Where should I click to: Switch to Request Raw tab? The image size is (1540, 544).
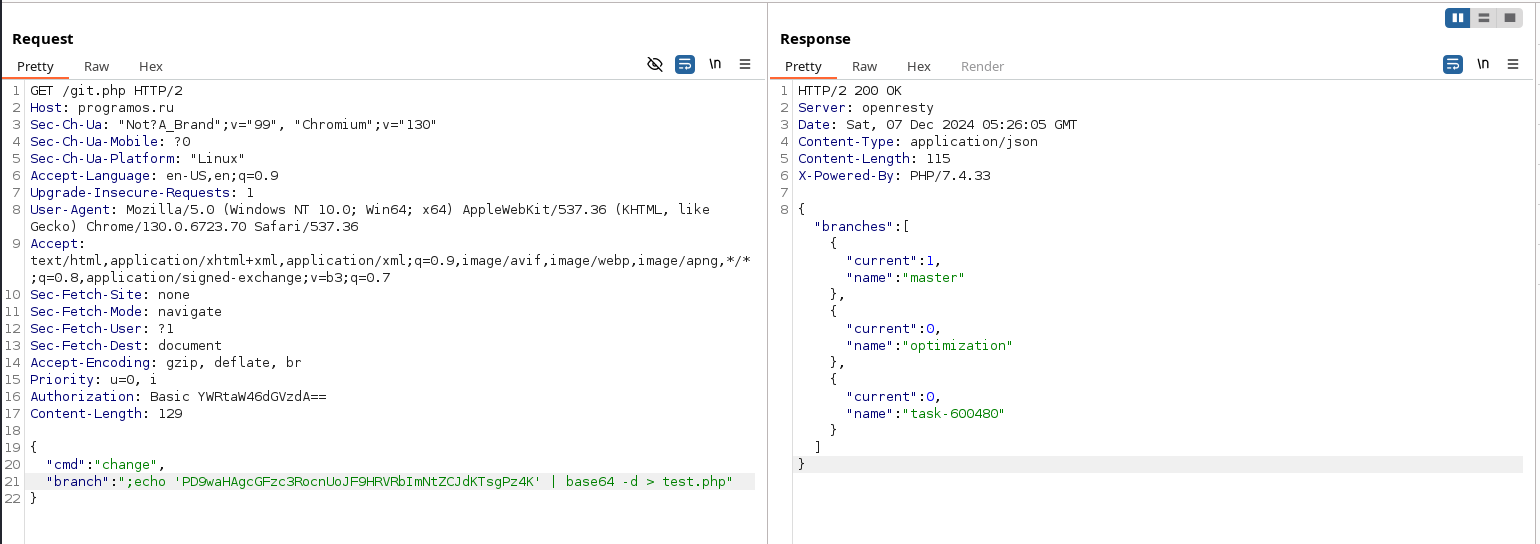click(x=97, y=66)
